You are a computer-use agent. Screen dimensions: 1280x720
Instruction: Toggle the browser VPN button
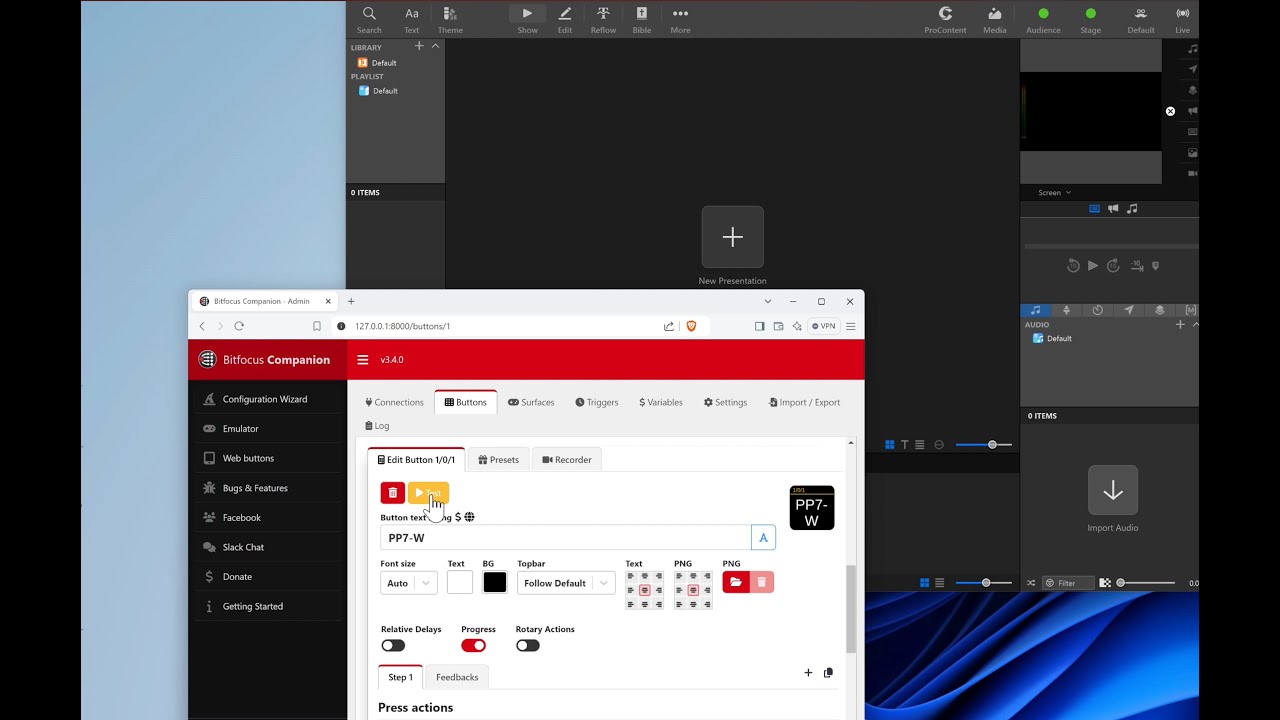(x=823, y=326)
